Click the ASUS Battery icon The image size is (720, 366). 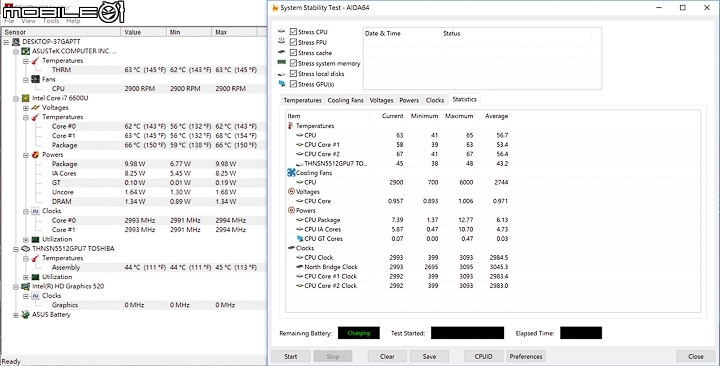click(x=26, y=315)
